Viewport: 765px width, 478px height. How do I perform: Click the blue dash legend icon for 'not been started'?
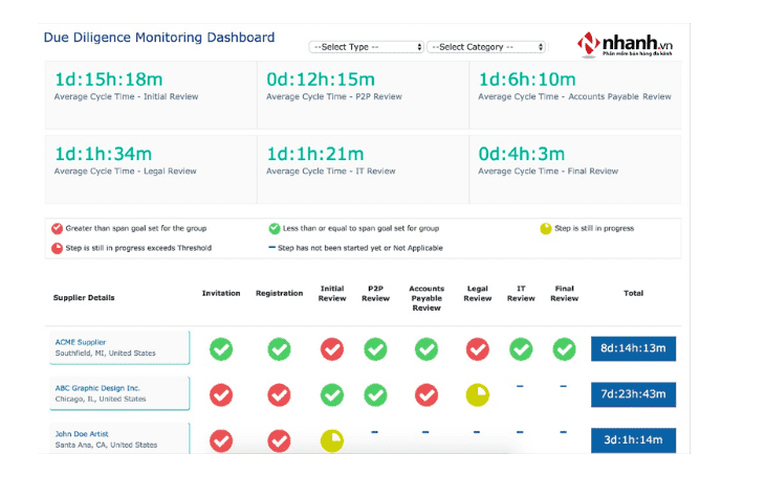click(272, 247)
